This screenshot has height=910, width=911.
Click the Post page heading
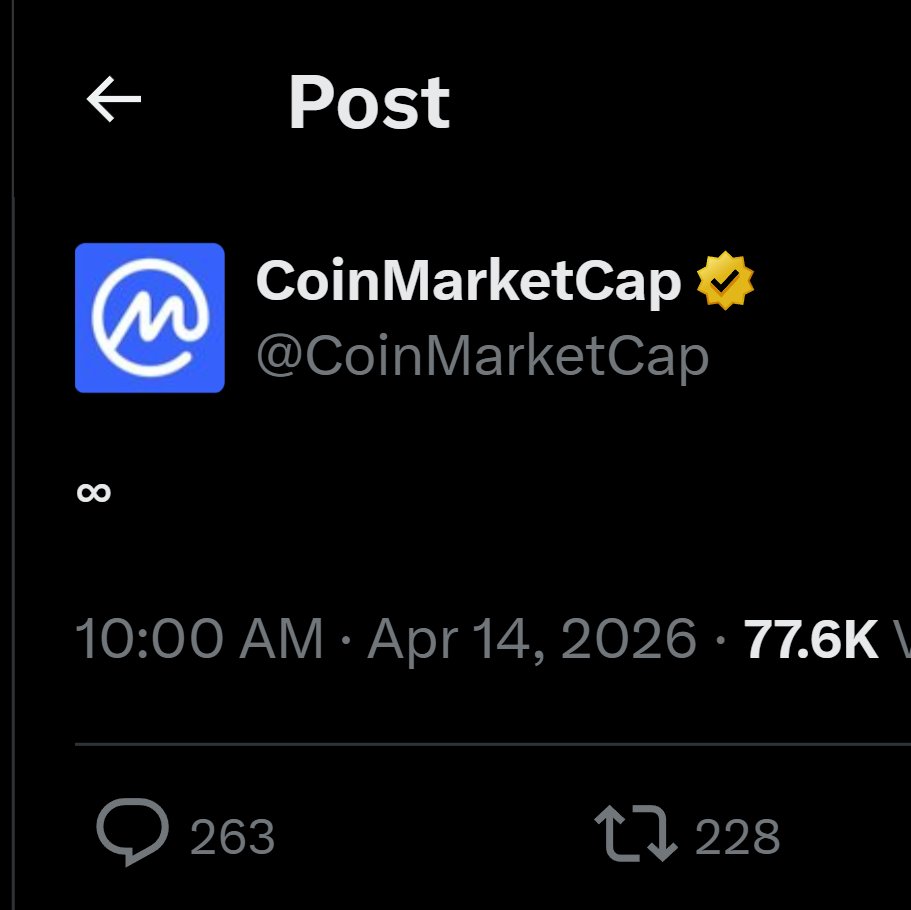pos(369,102)
